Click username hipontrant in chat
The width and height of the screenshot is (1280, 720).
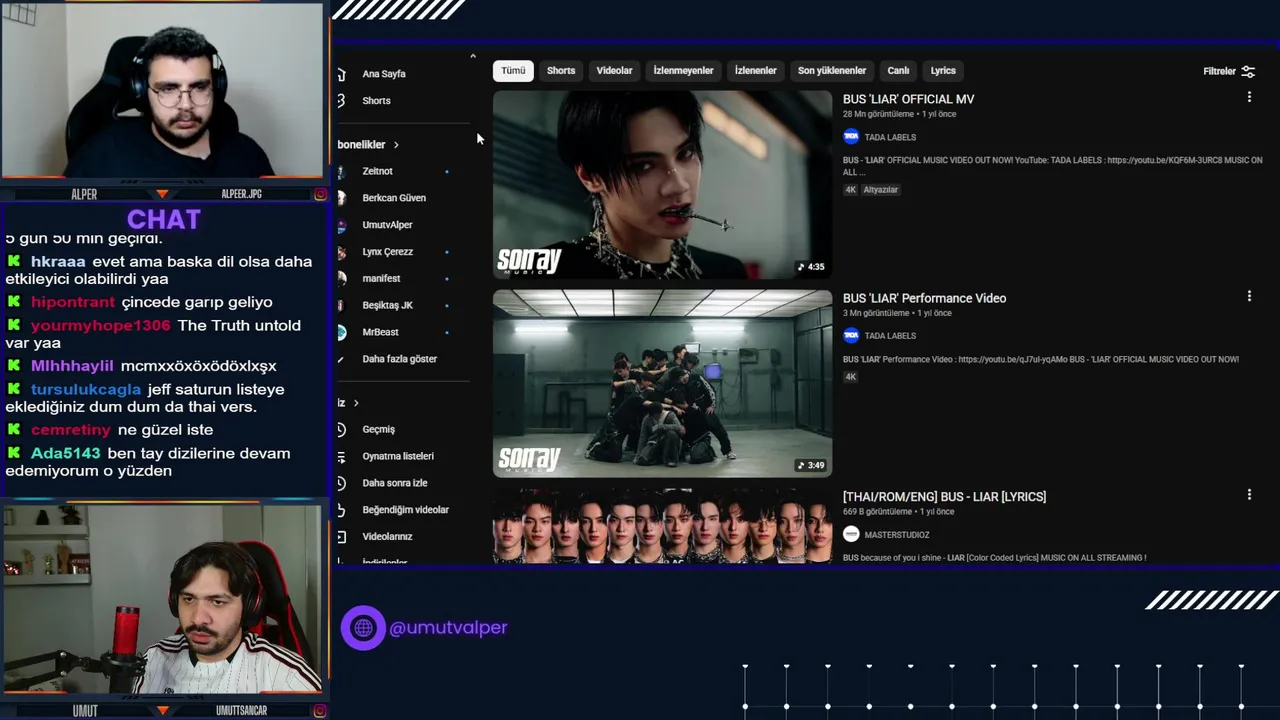click(73, 302)
